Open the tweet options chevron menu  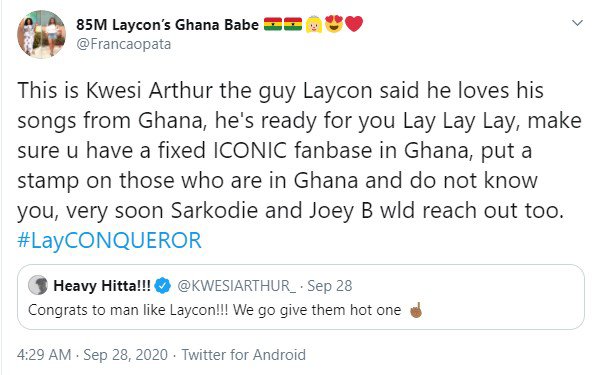577,23
